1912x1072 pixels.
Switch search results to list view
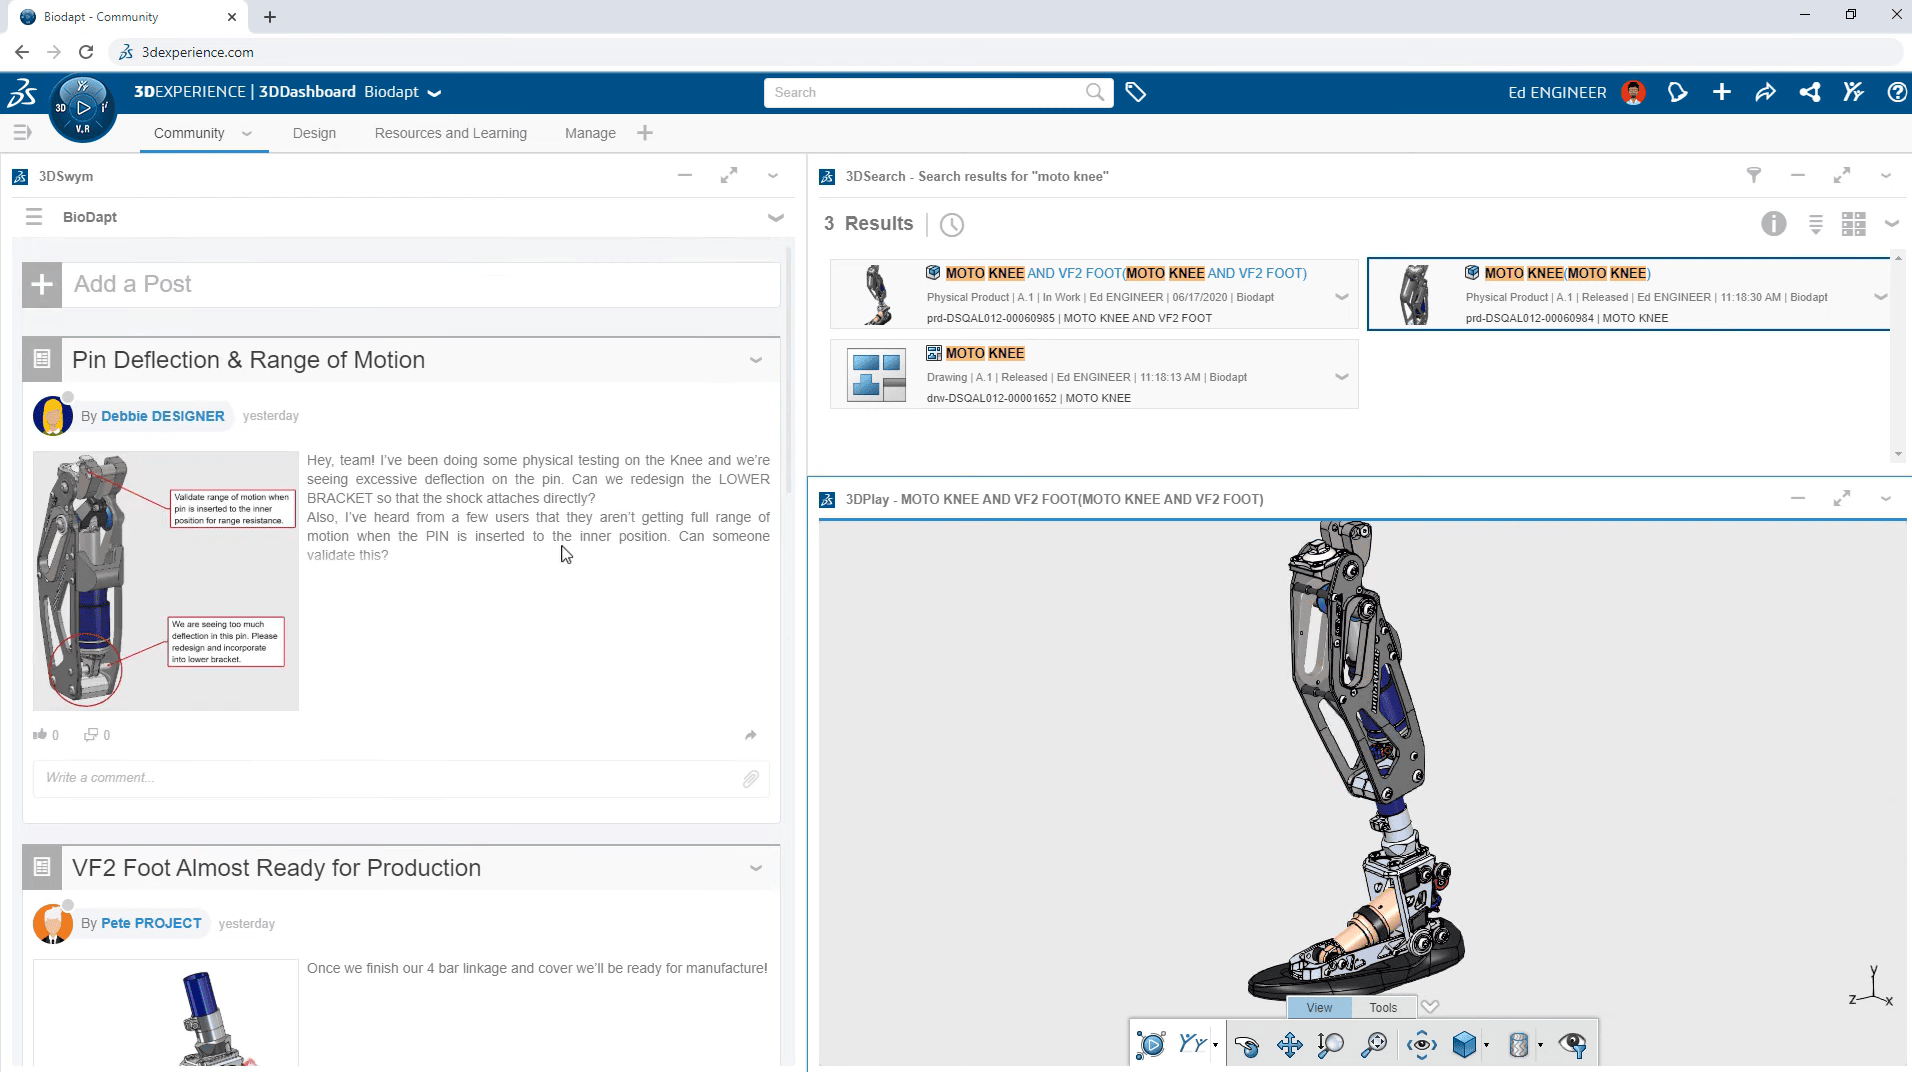[x=1816, y=224]
